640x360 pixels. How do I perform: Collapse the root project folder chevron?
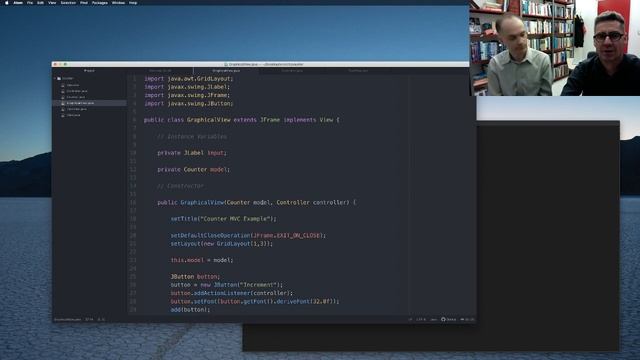55,78
